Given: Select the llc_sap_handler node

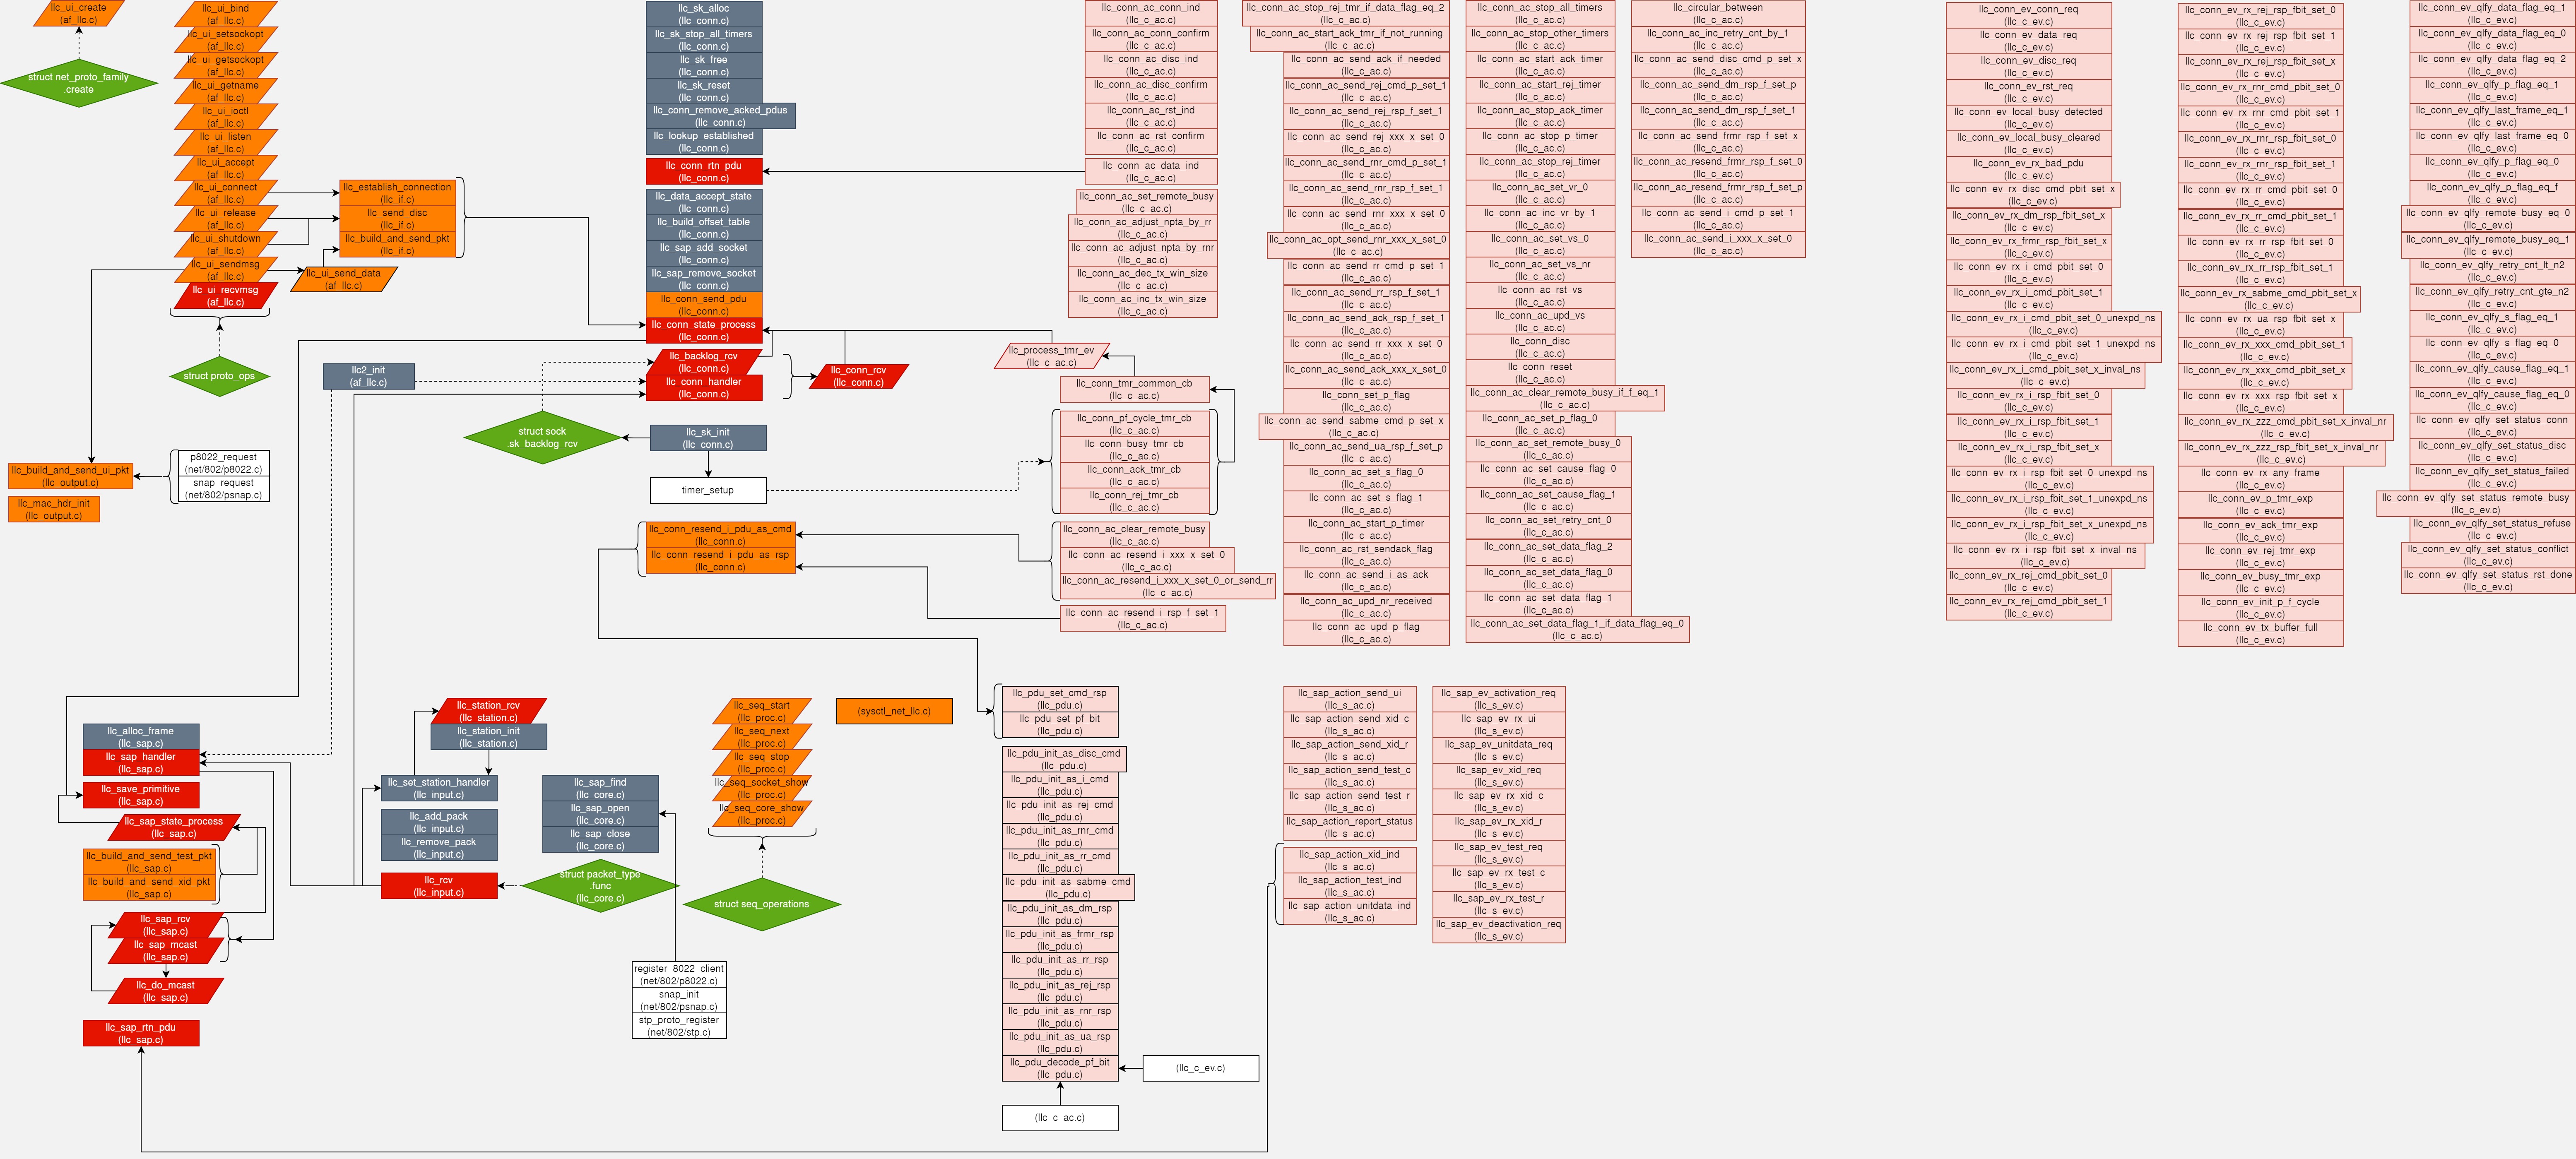Looking at the screenshot, I should tap(141, 763).
